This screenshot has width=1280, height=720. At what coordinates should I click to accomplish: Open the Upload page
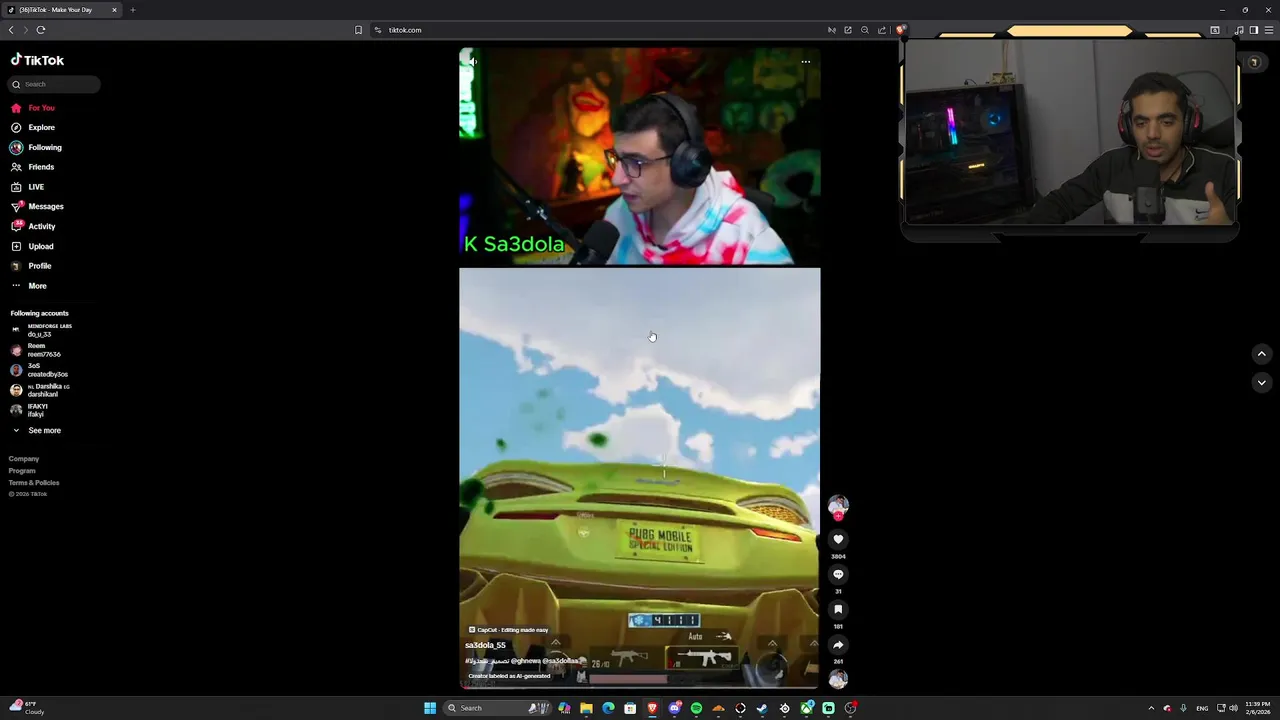(x=32, y=246)
